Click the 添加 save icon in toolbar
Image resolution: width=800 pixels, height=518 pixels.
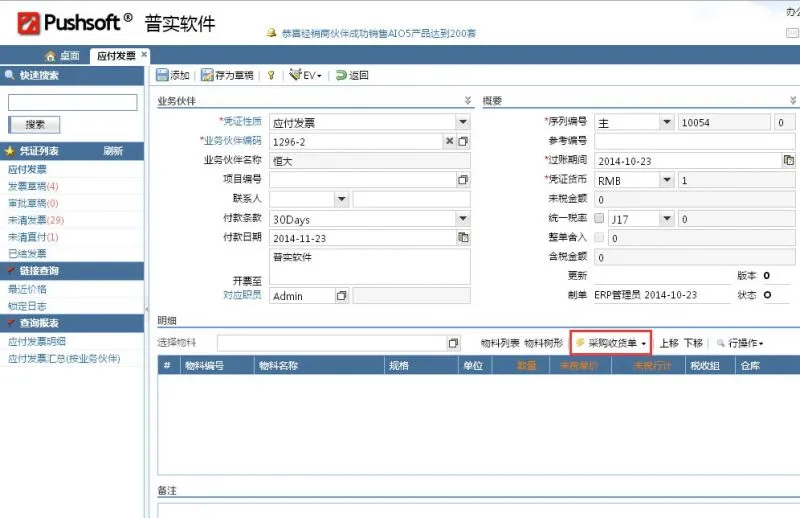[x=162, y=75]
